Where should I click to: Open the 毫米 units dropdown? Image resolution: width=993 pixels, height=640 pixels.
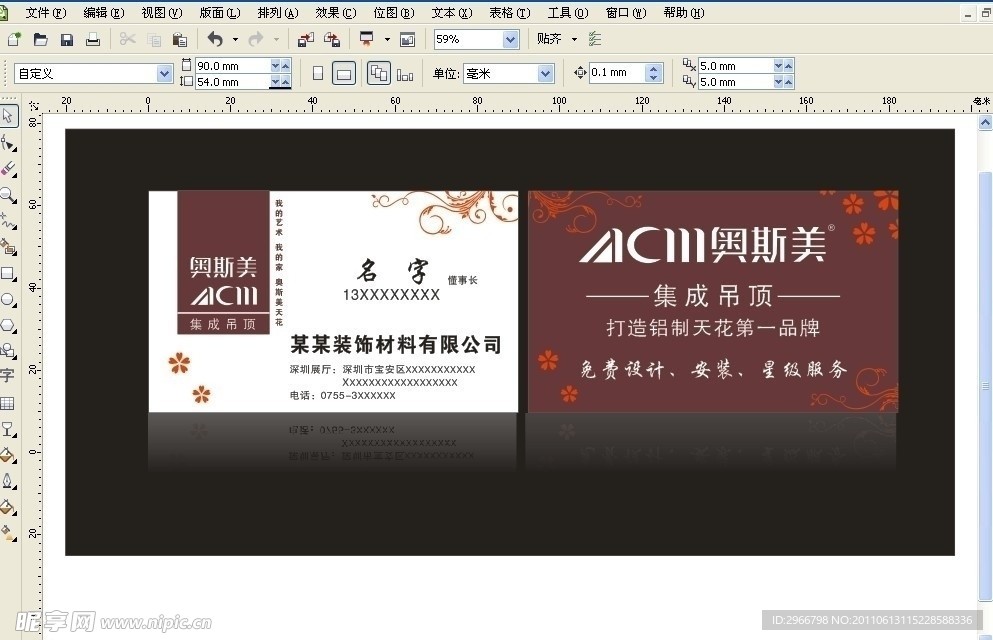545,73
